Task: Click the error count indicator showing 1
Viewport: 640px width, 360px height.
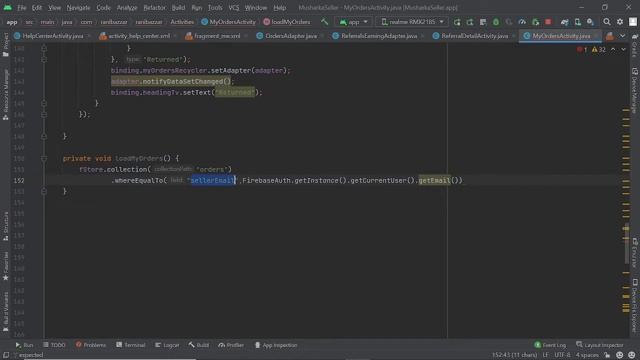Action: (582, 49)
